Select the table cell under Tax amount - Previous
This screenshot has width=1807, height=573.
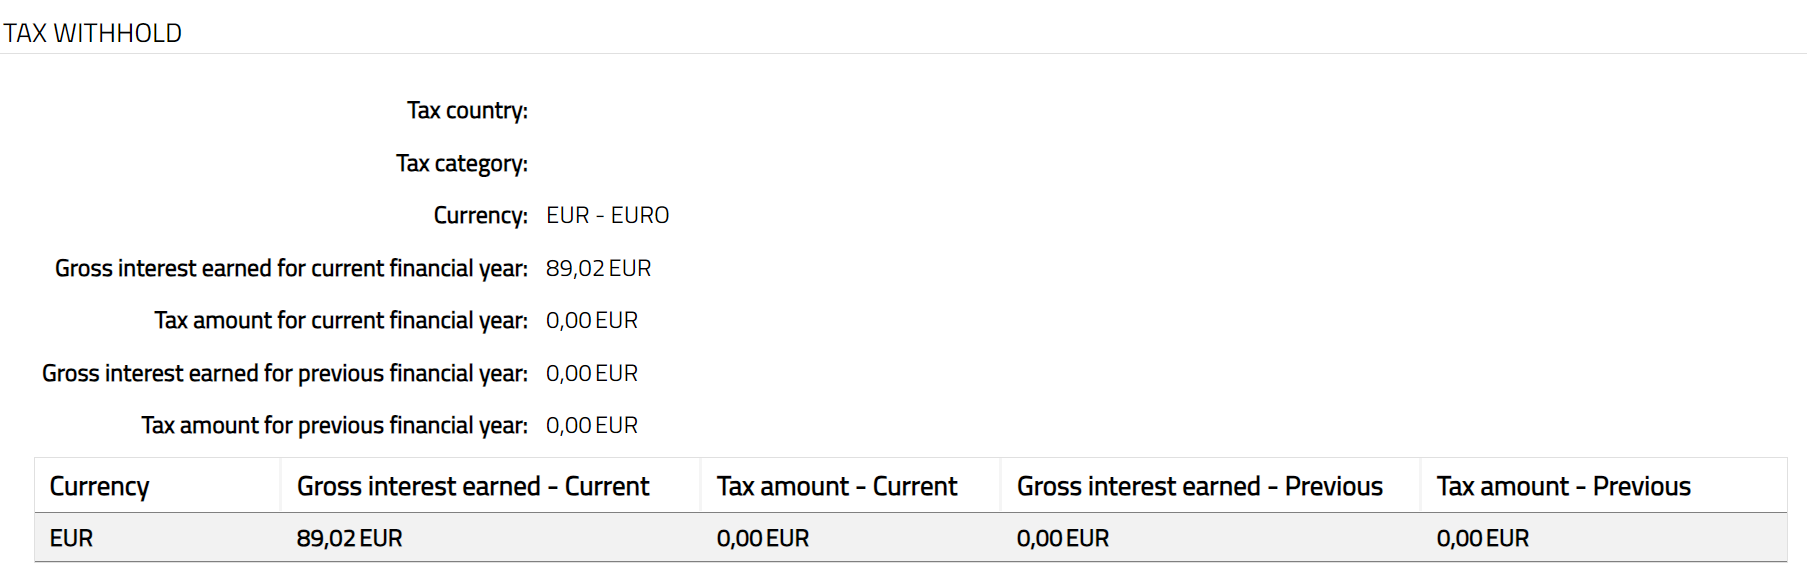click(1482, 538)
